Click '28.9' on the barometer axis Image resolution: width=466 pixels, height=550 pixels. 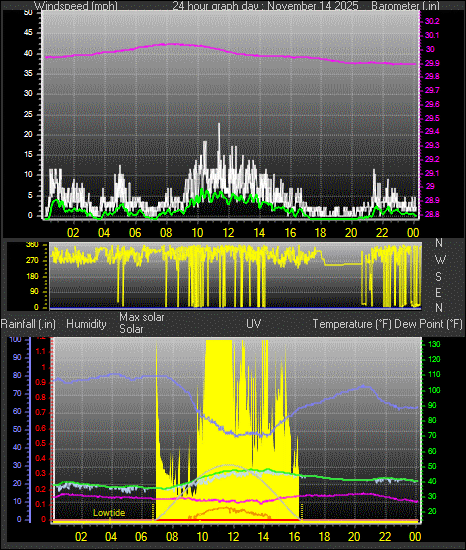point(432,200)
